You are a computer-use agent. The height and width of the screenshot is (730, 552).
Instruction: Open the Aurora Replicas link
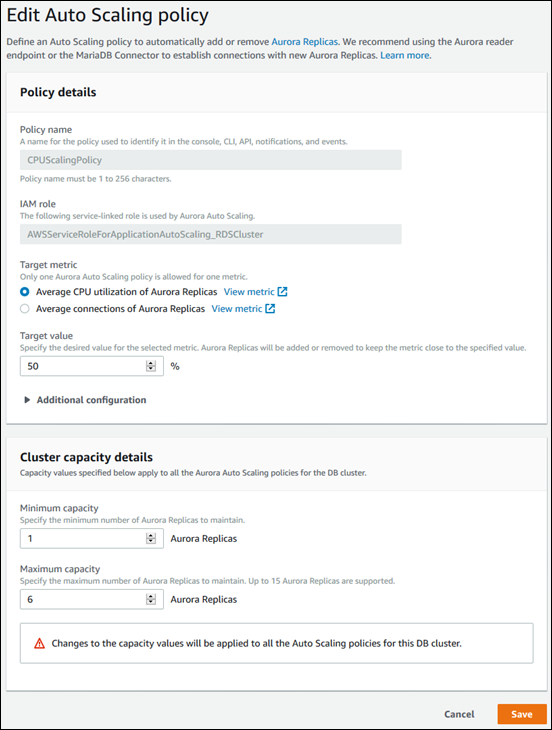click(x=304, y=41)
